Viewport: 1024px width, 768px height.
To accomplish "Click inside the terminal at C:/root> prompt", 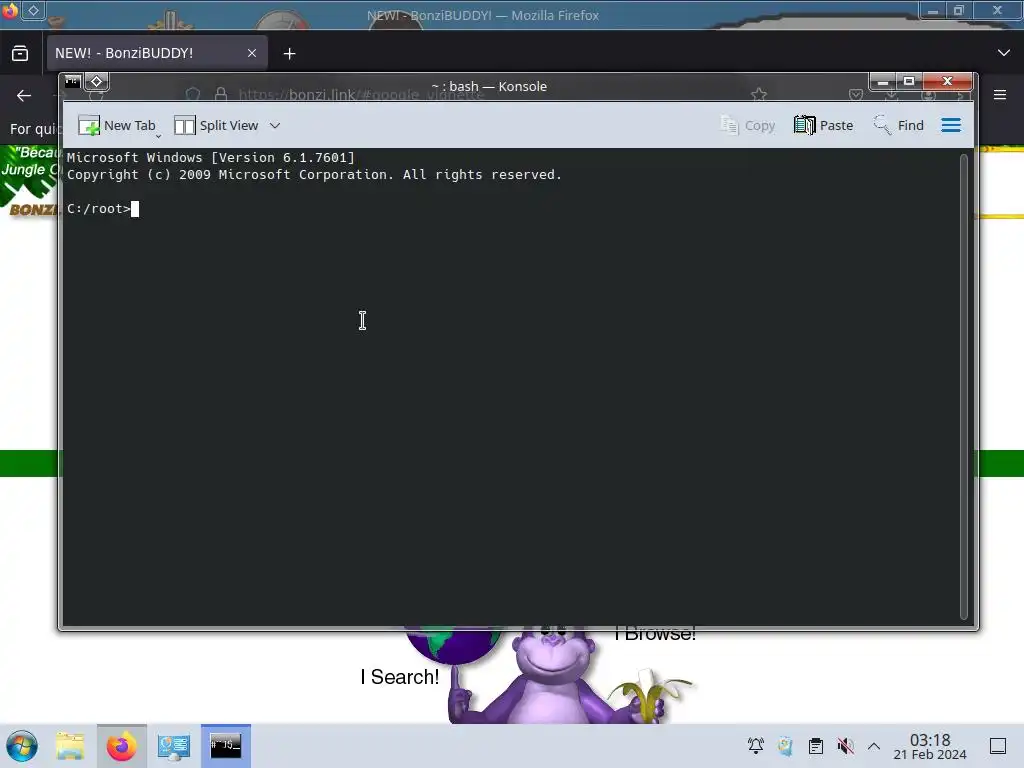I will click(x=135, y=209).
